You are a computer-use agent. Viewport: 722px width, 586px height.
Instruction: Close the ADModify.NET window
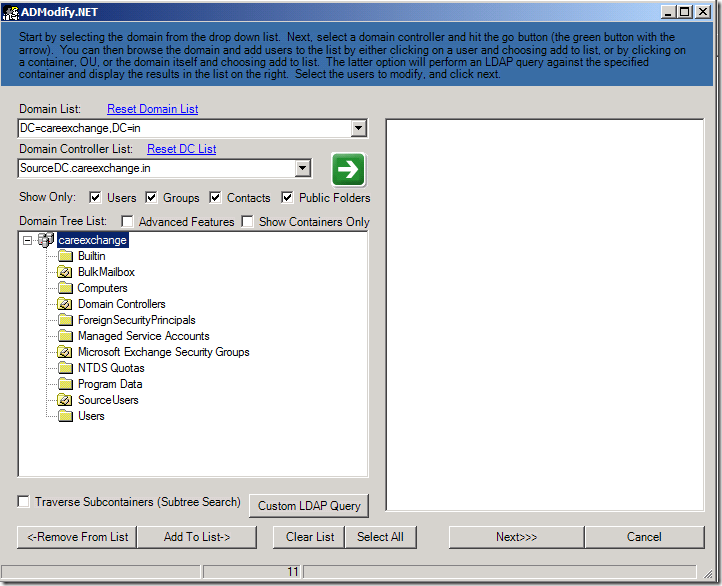(703, 12)
